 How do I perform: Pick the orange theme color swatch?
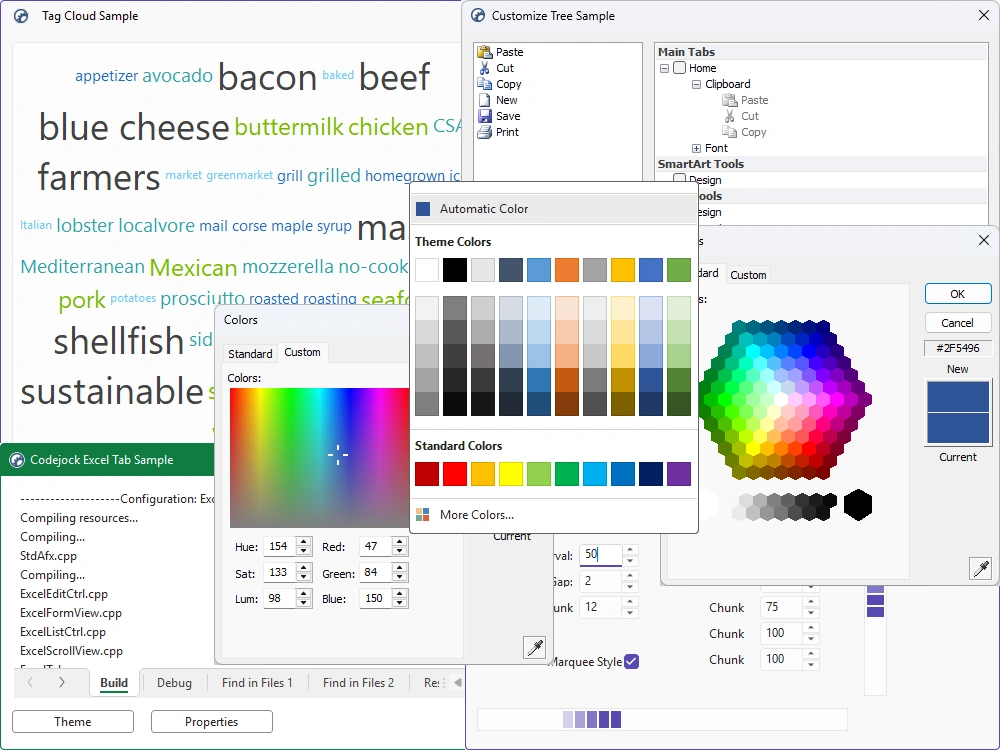pyautogui.click(x=567, y=270)
